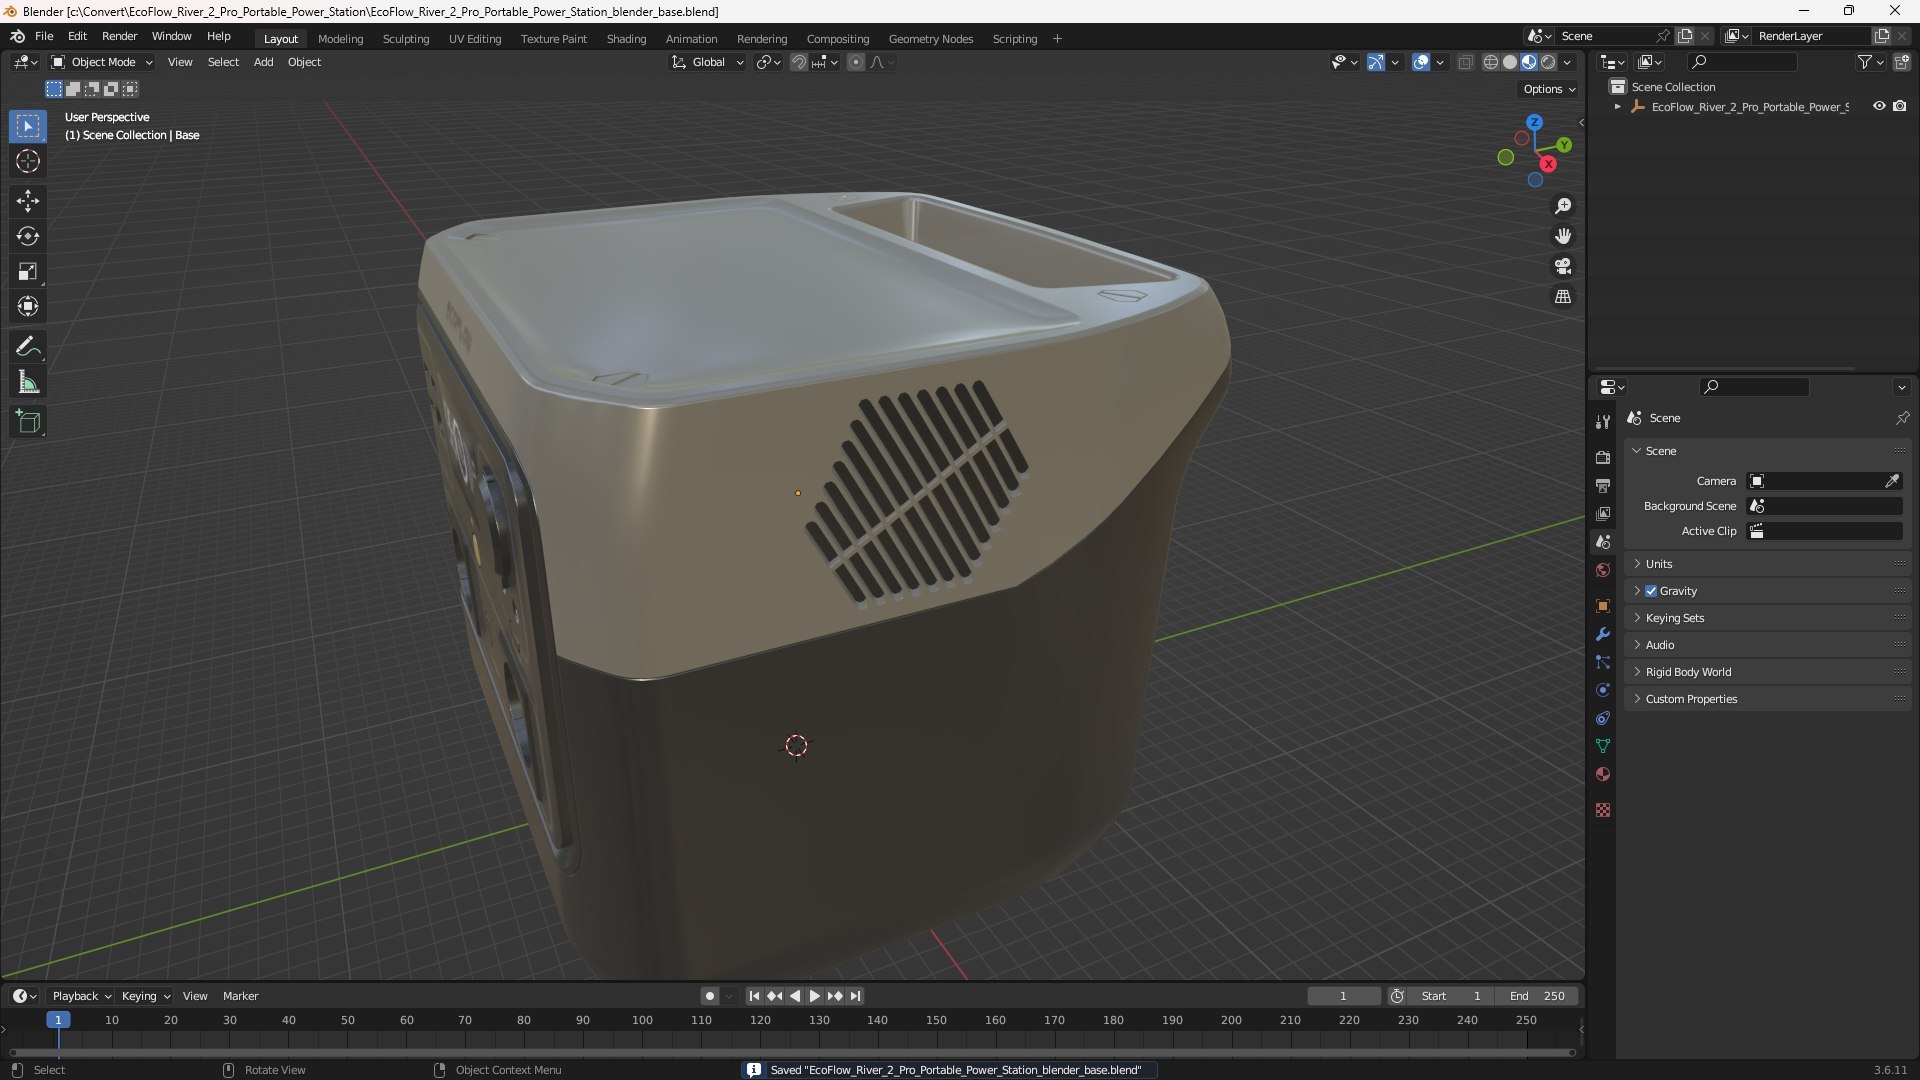Screen dimensions: 1920x1080
Task: Toggle camera view icon in viewport
Action: (x=1563, y=266)
